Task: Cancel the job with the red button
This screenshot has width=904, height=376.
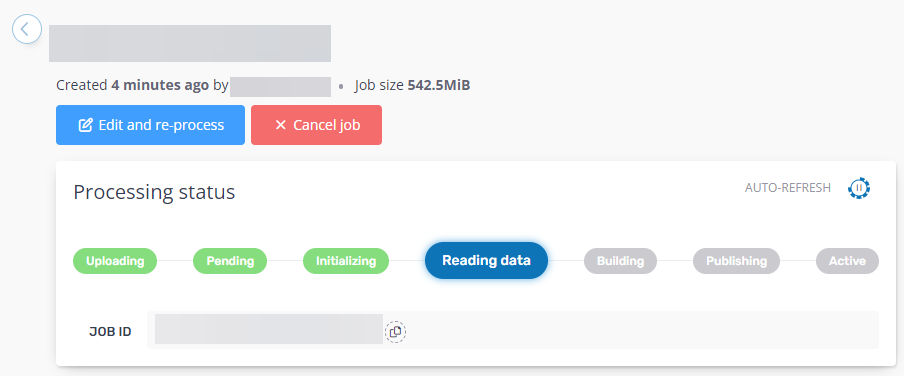Action: (317, 125)
